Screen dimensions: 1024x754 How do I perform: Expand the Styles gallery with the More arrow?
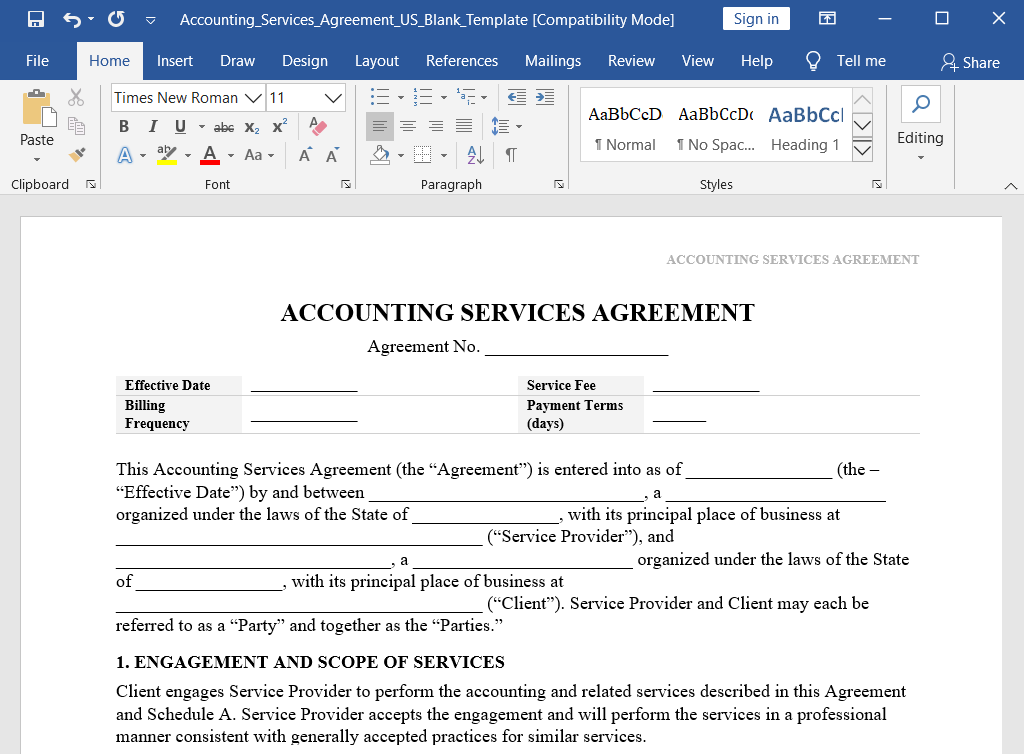(x=863, y=150)
